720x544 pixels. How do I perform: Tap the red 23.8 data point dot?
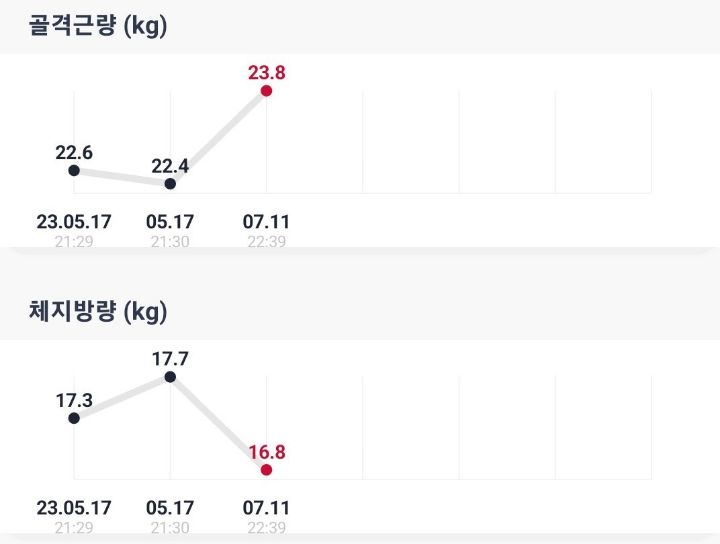(x=266, y=91)
